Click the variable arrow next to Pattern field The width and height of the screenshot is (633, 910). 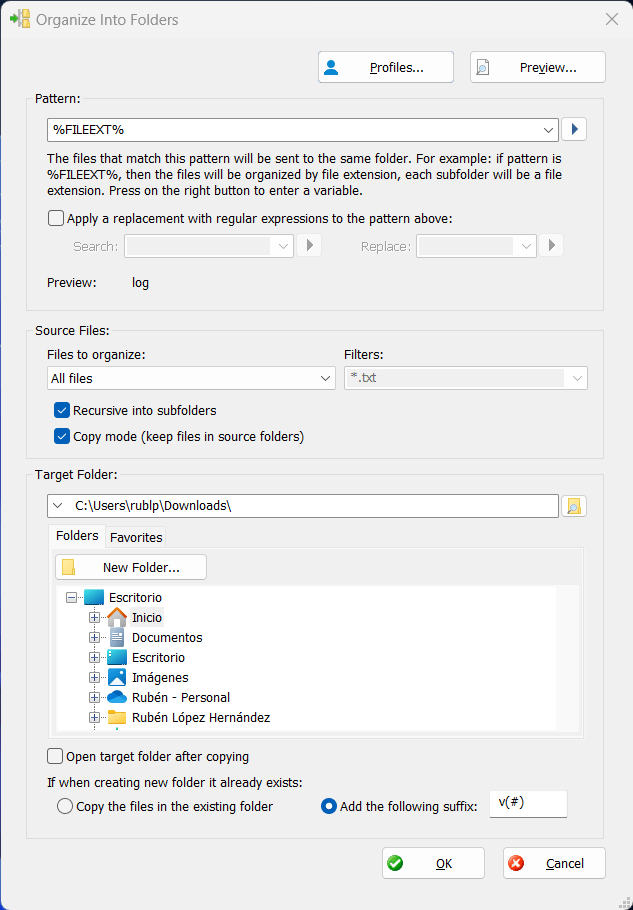pos(574,129)
